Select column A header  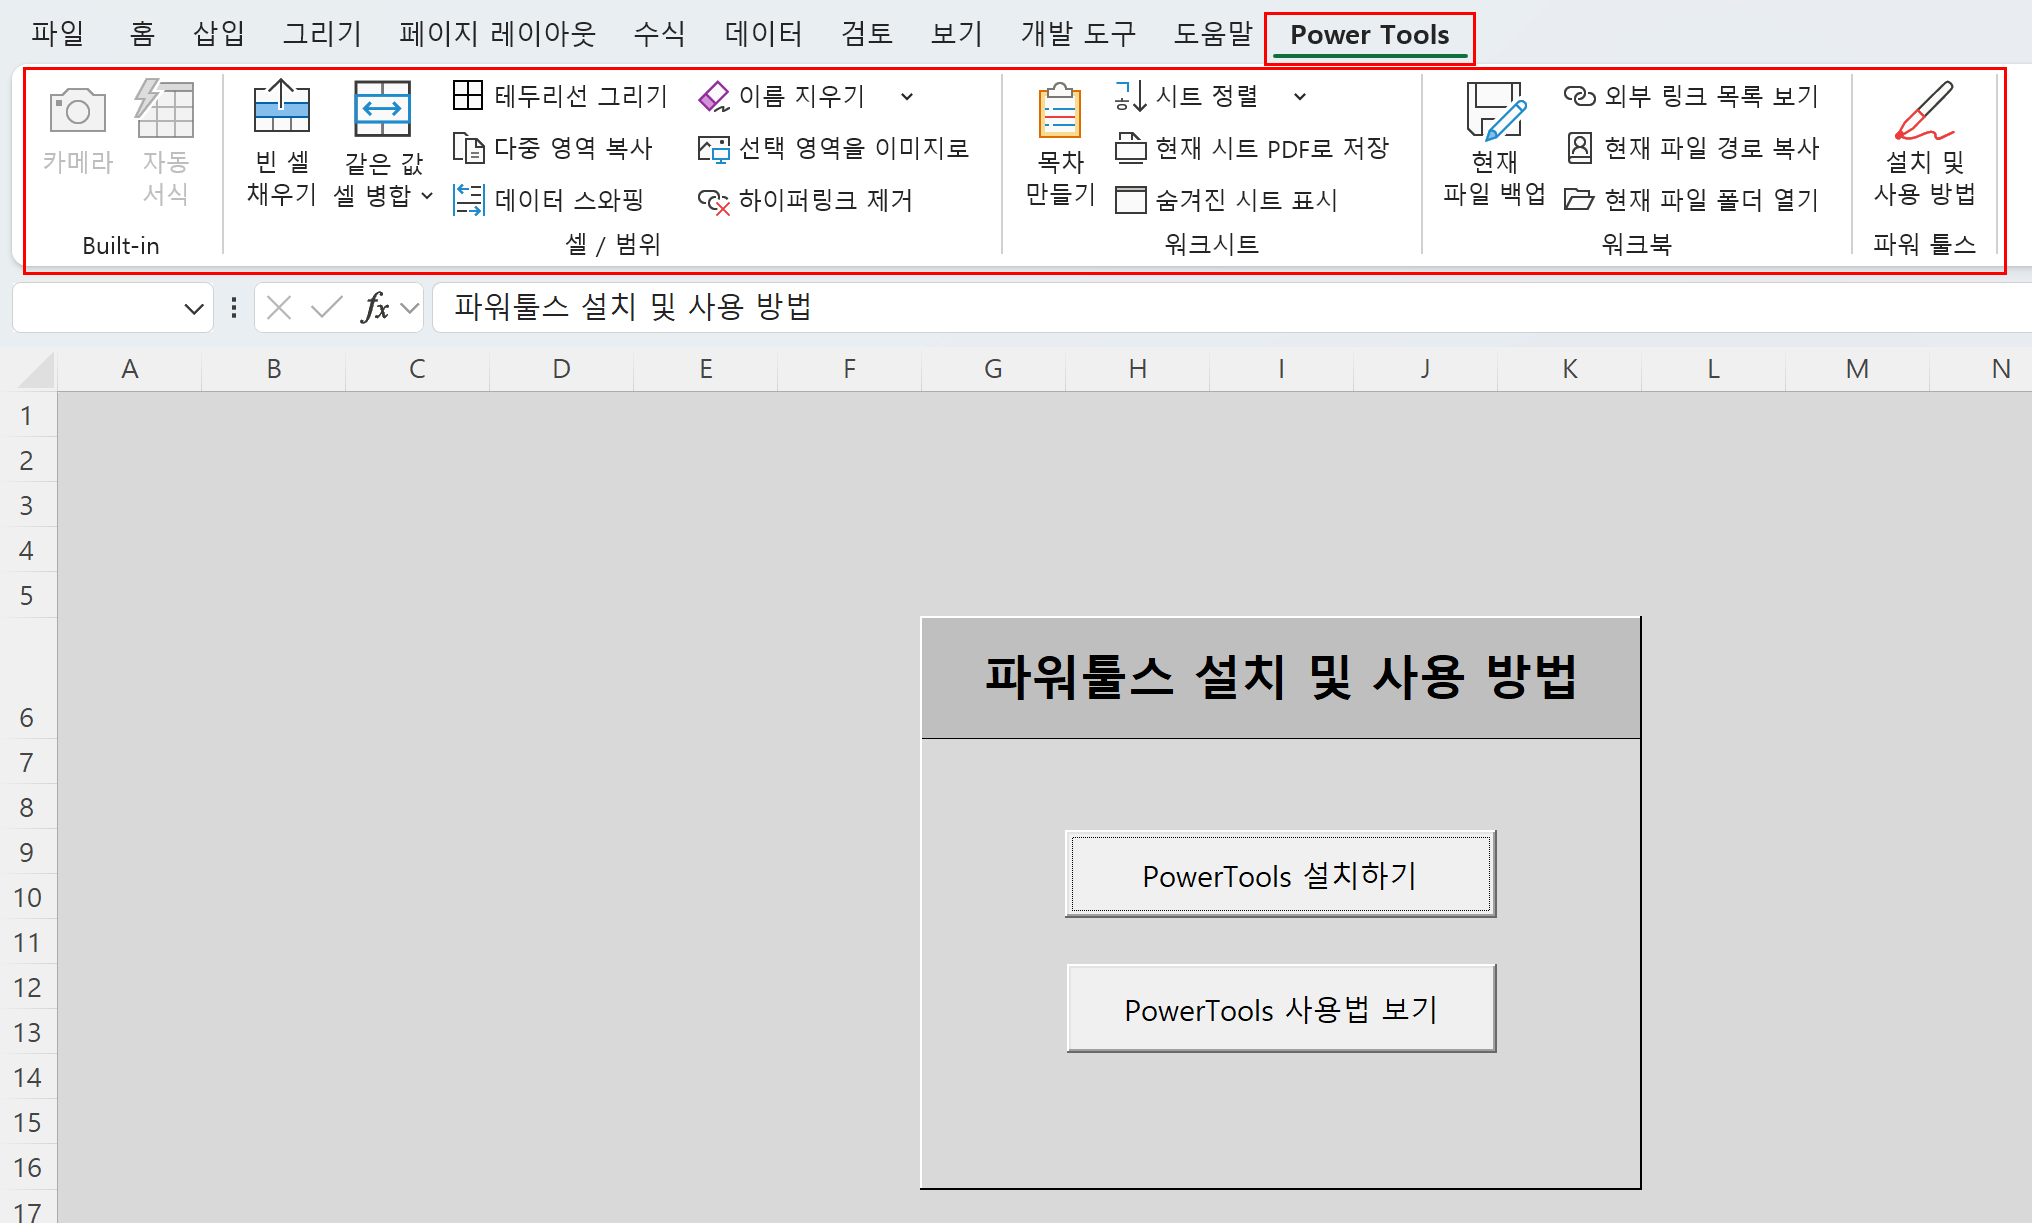130,369
